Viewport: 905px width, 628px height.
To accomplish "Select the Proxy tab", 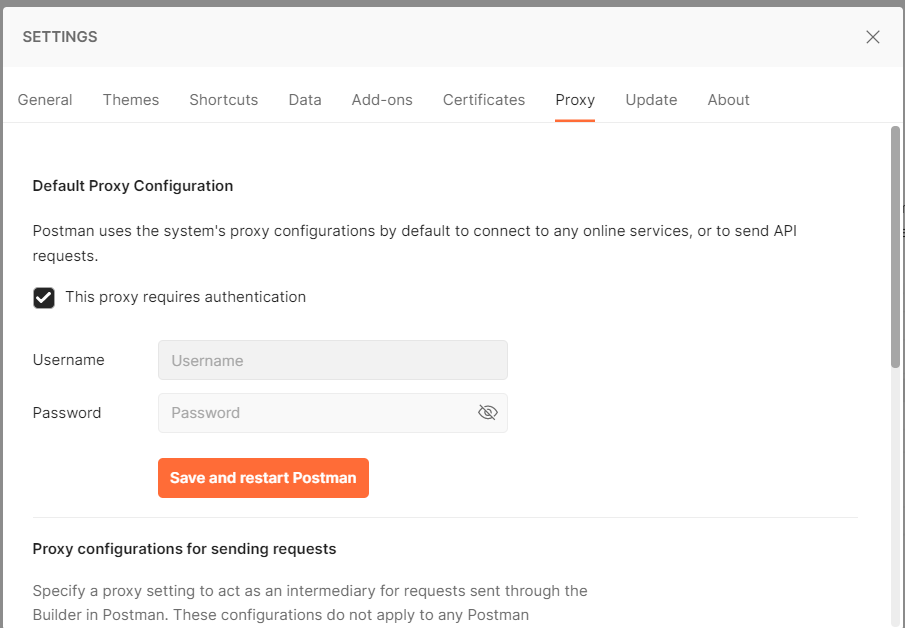I will 575,100.
